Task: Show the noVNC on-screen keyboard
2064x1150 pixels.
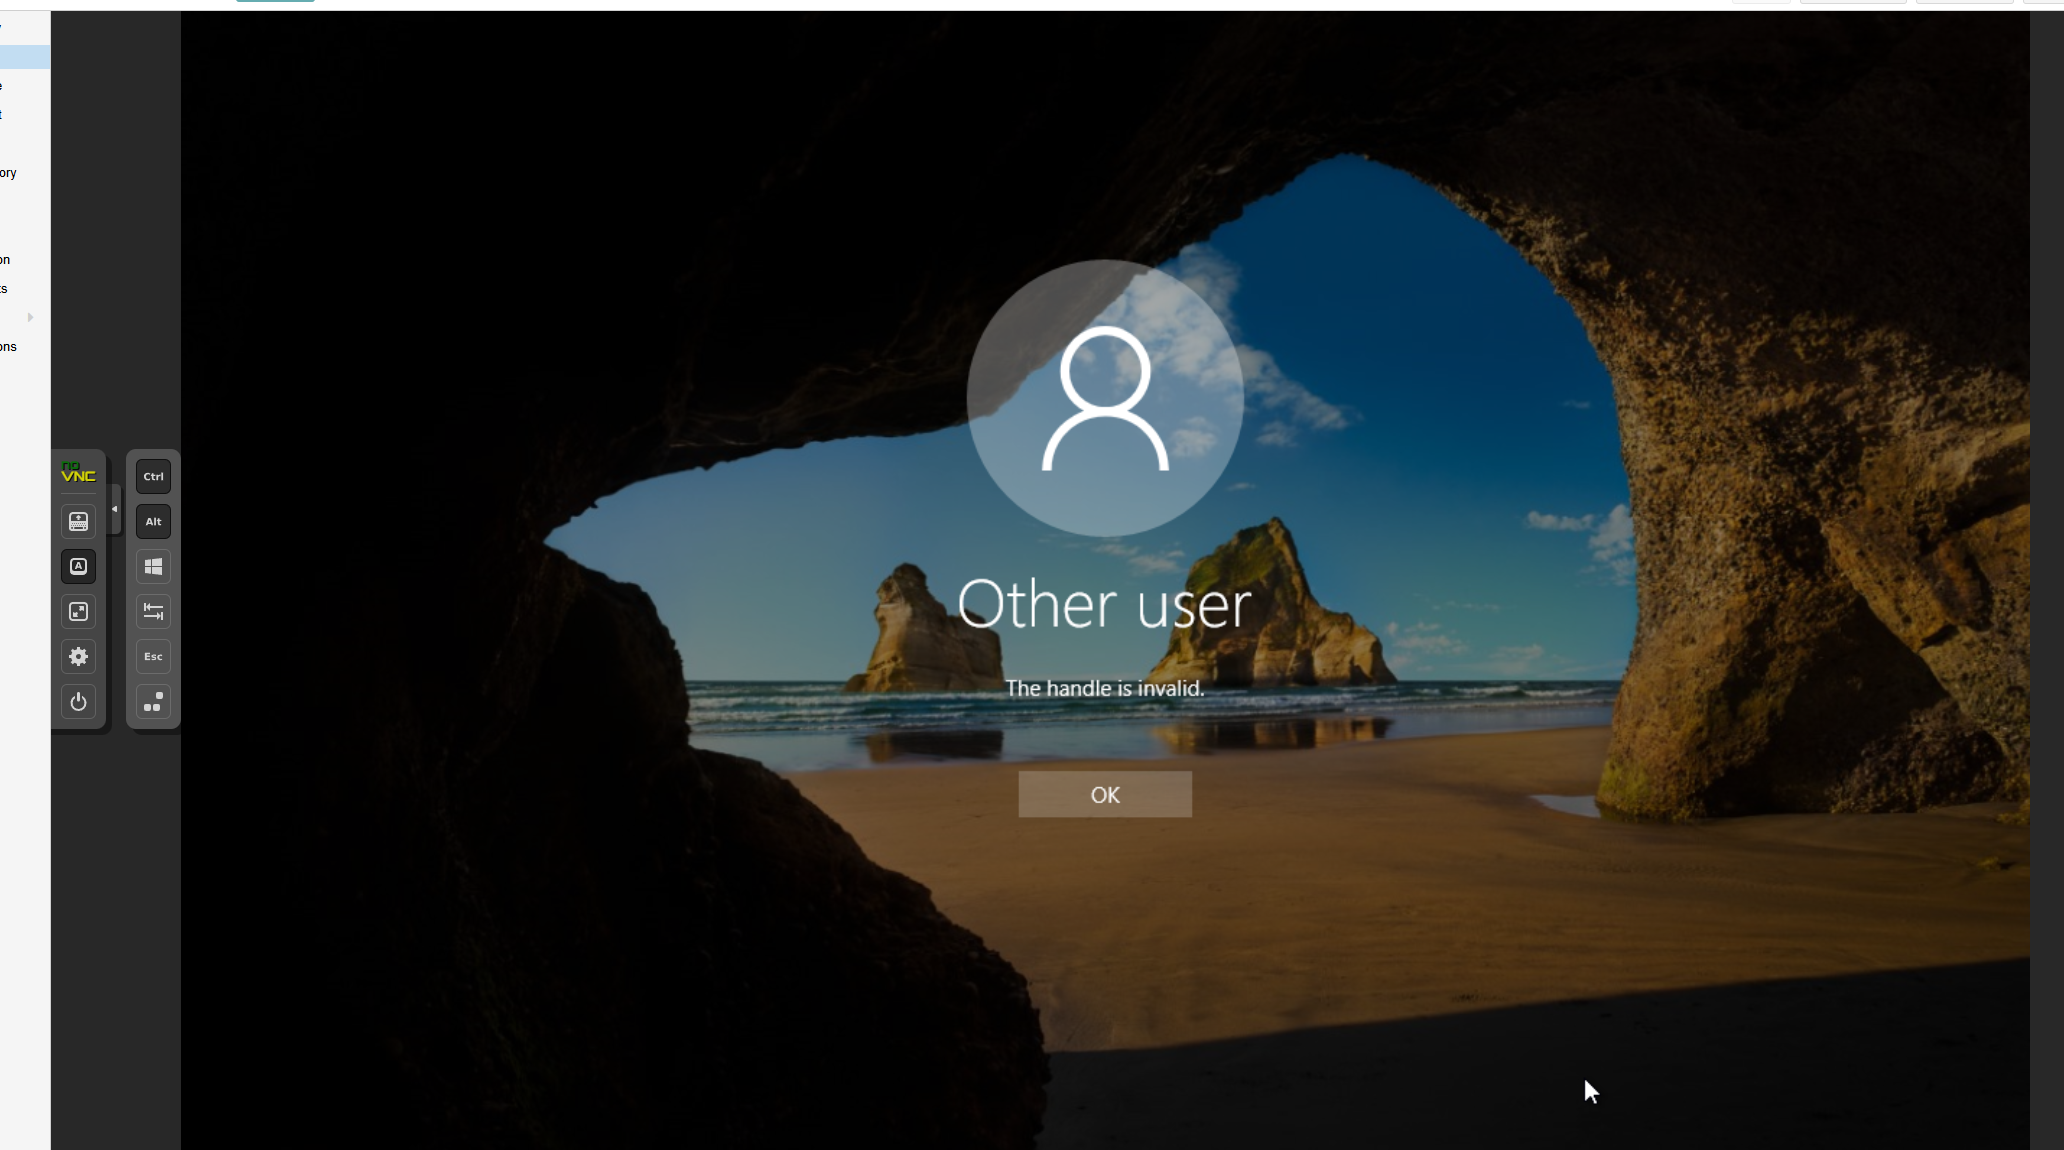Action: click(x=78, y=521)
